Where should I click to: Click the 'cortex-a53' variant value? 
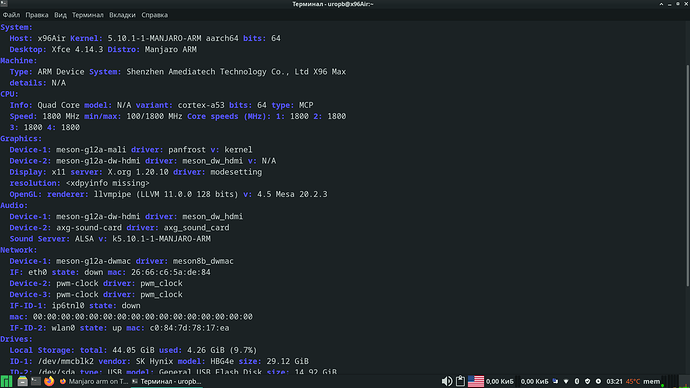201,105
